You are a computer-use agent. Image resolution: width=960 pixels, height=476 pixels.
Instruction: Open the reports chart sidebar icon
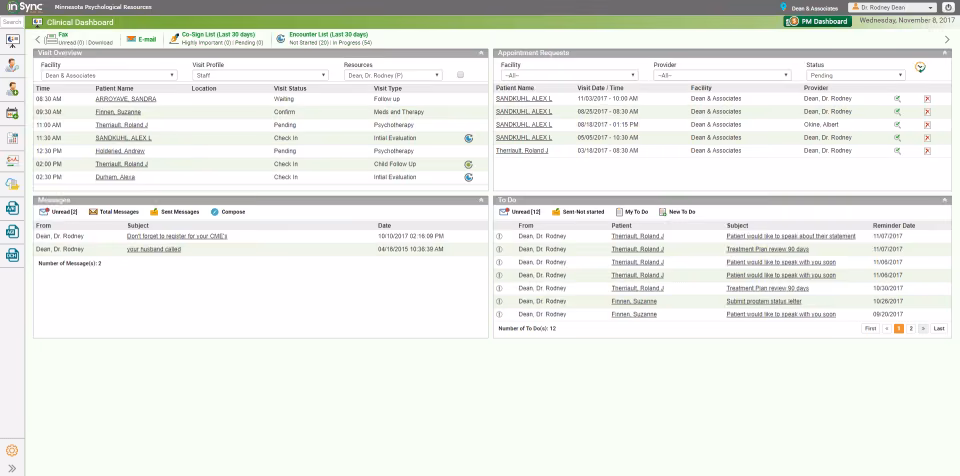coord(12,137)
